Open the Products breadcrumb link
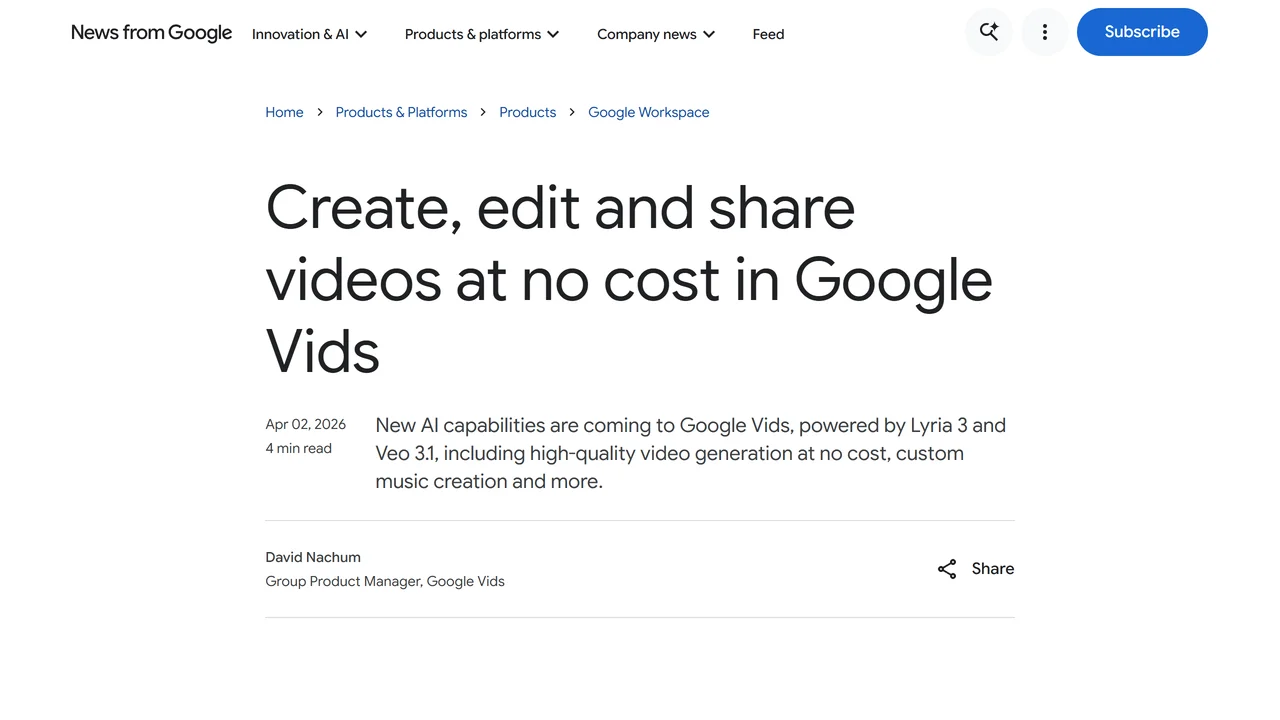The width and height of the screenshot is (1280, 720). tap(527, 112)
